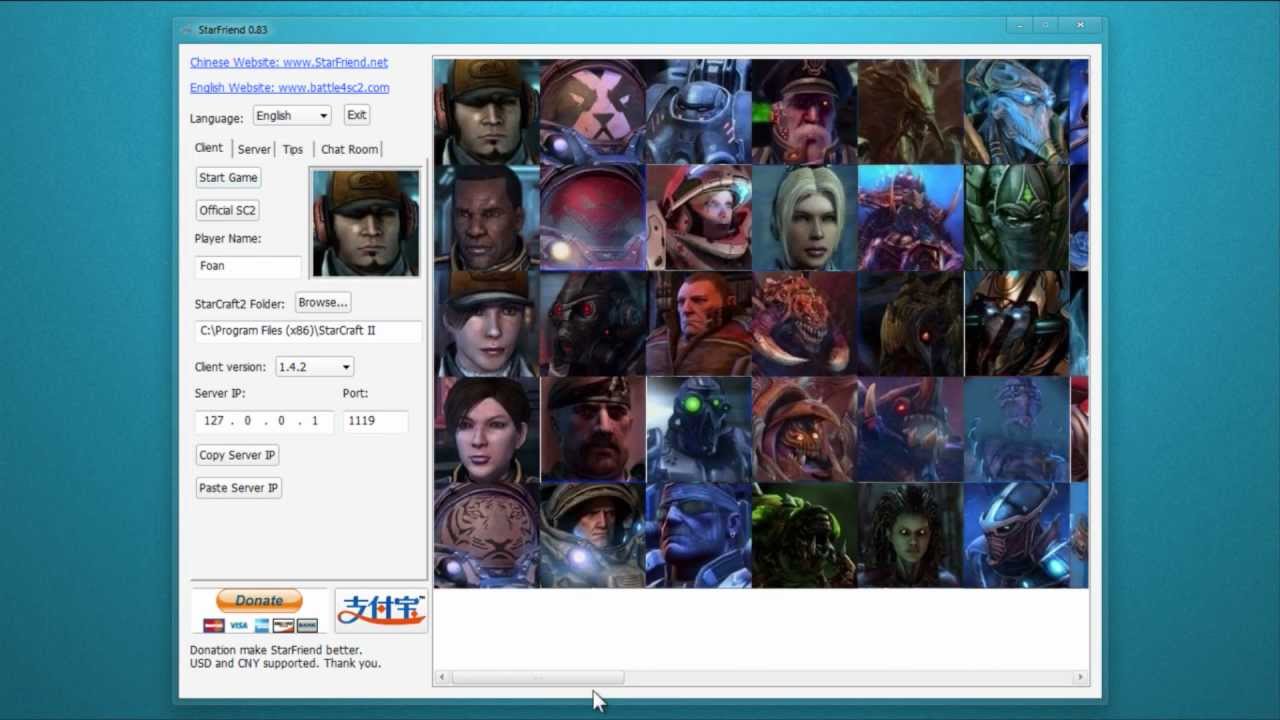1280x720 pixels.
Task: Edit the Port field showing 1119
Action: click(375, 421)
